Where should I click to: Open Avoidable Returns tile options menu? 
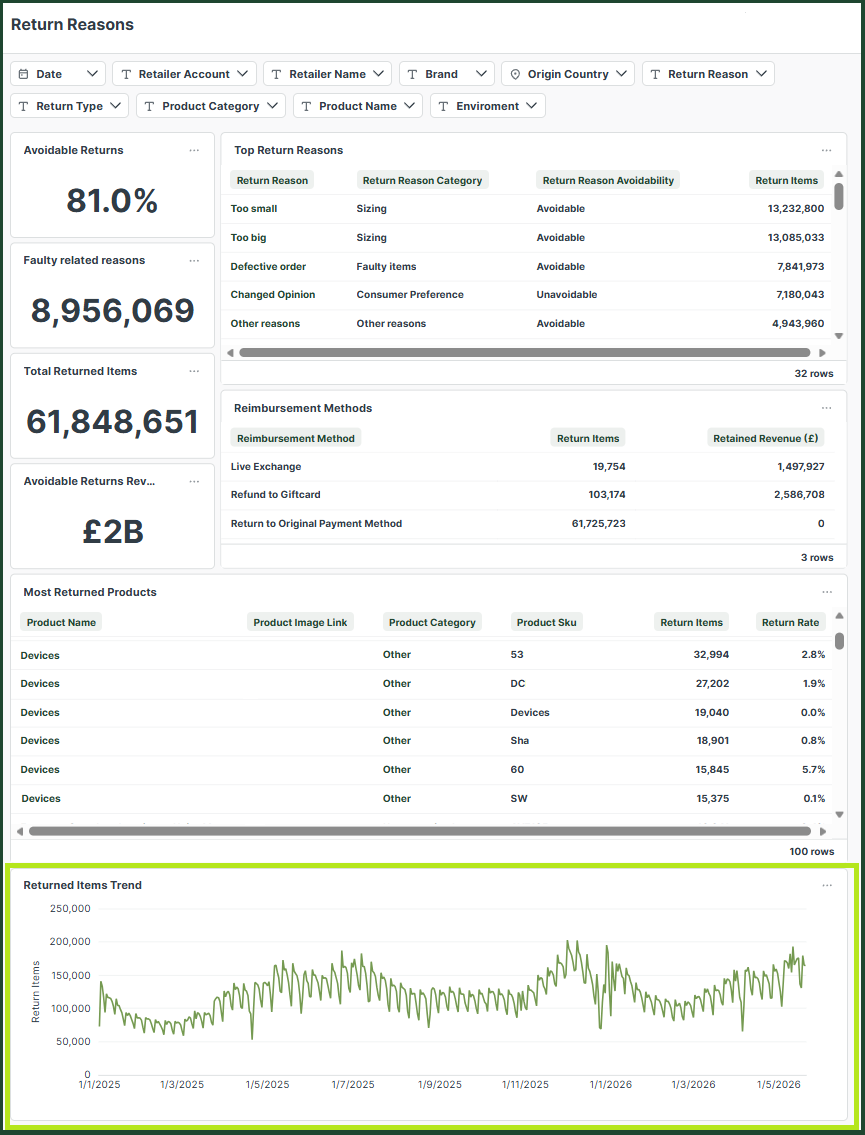click(194, 151)
